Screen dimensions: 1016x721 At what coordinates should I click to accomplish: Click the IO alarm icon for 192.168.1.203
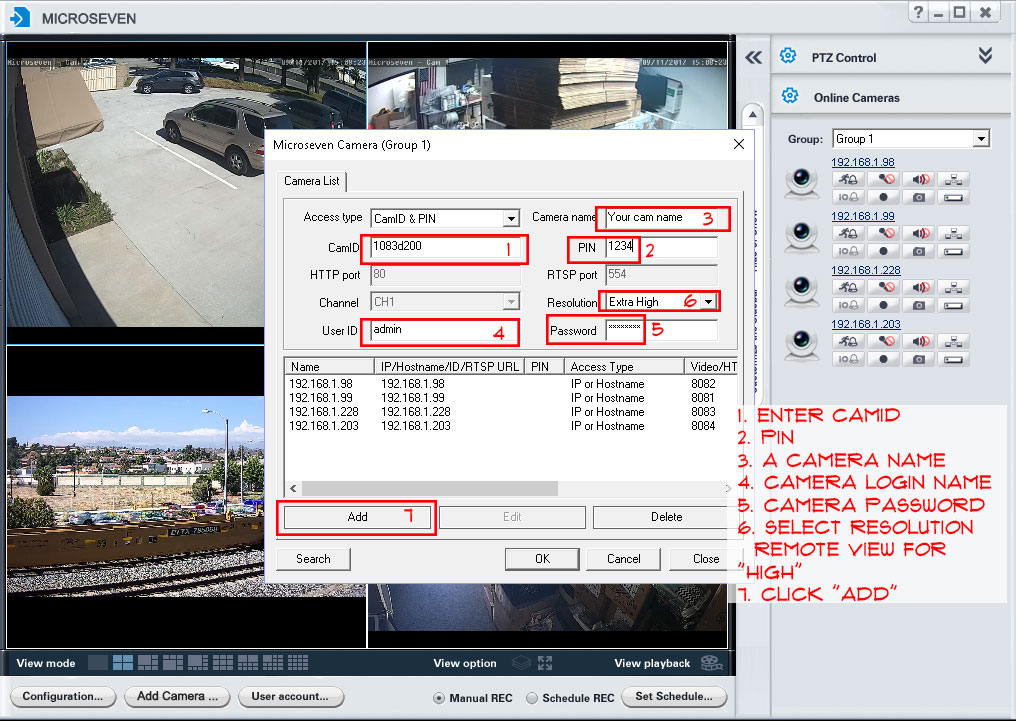848,359
